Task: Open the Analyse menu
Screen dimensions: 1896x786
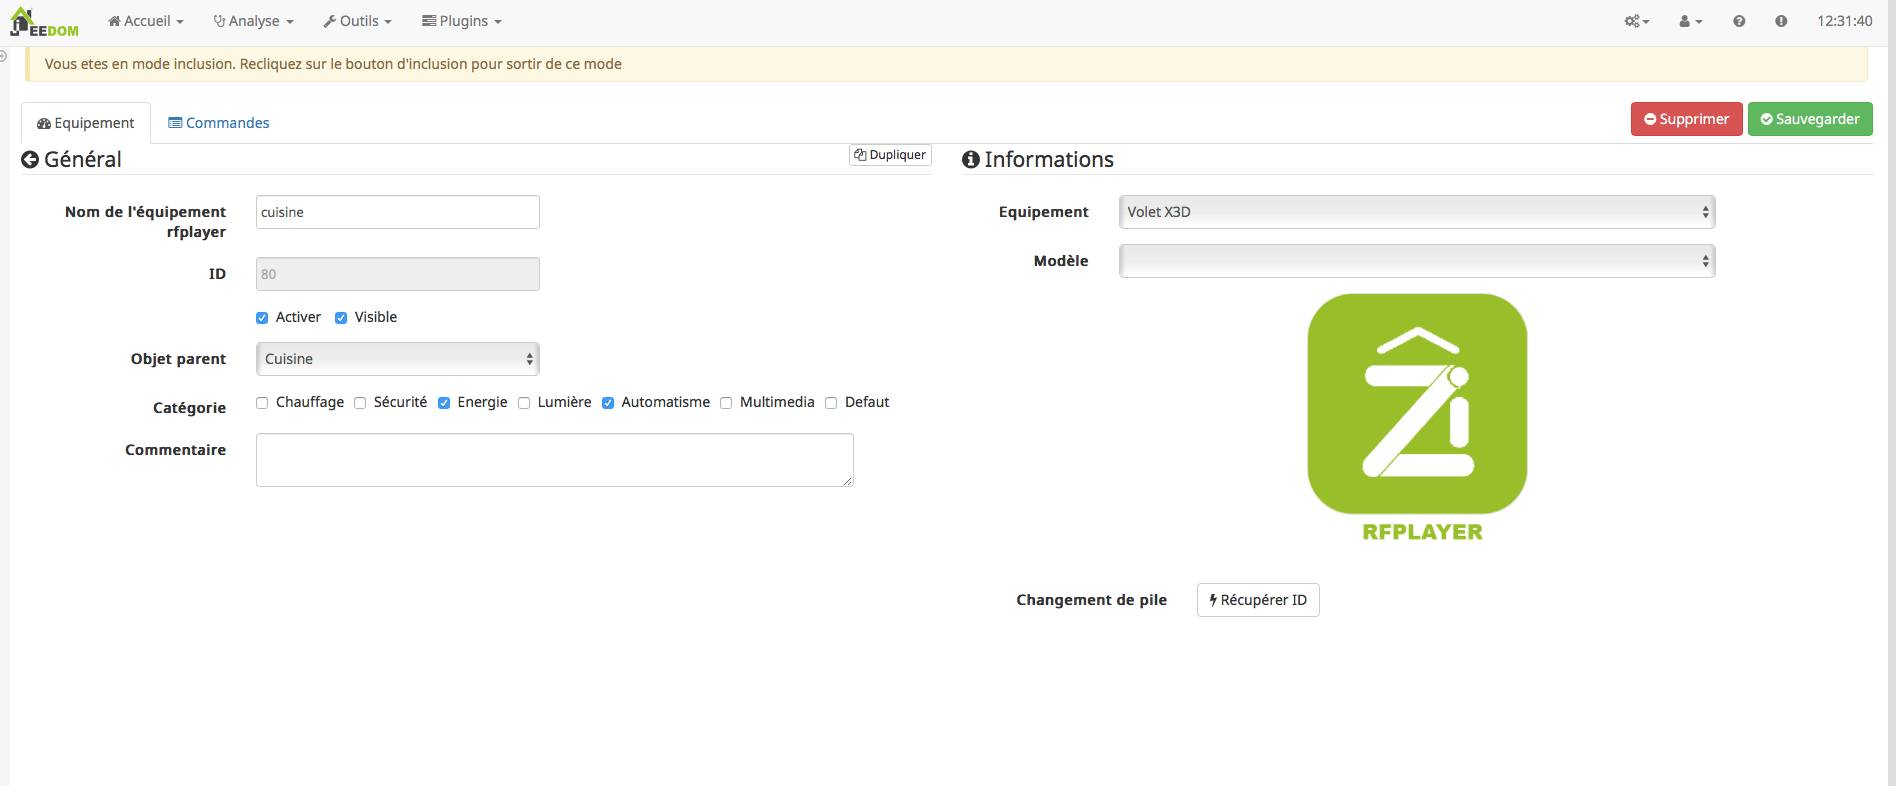Action: coord(254,21)
